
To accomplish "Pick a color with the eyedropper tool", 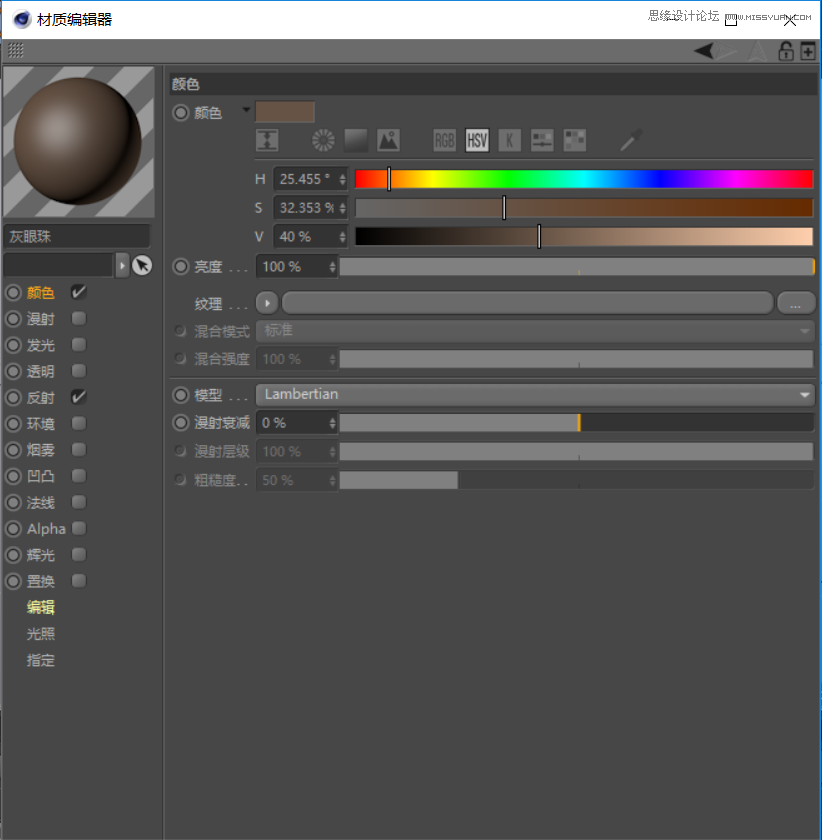I will pos(629,140).
